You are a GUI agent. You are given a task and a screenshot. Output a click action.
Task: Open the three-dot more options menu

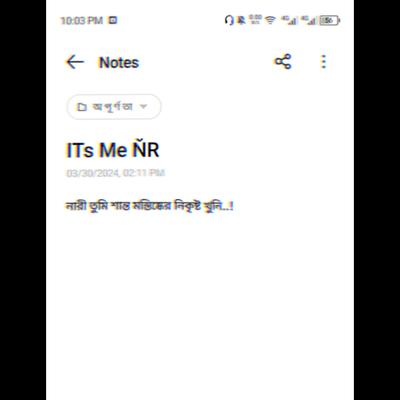[323, 62]
